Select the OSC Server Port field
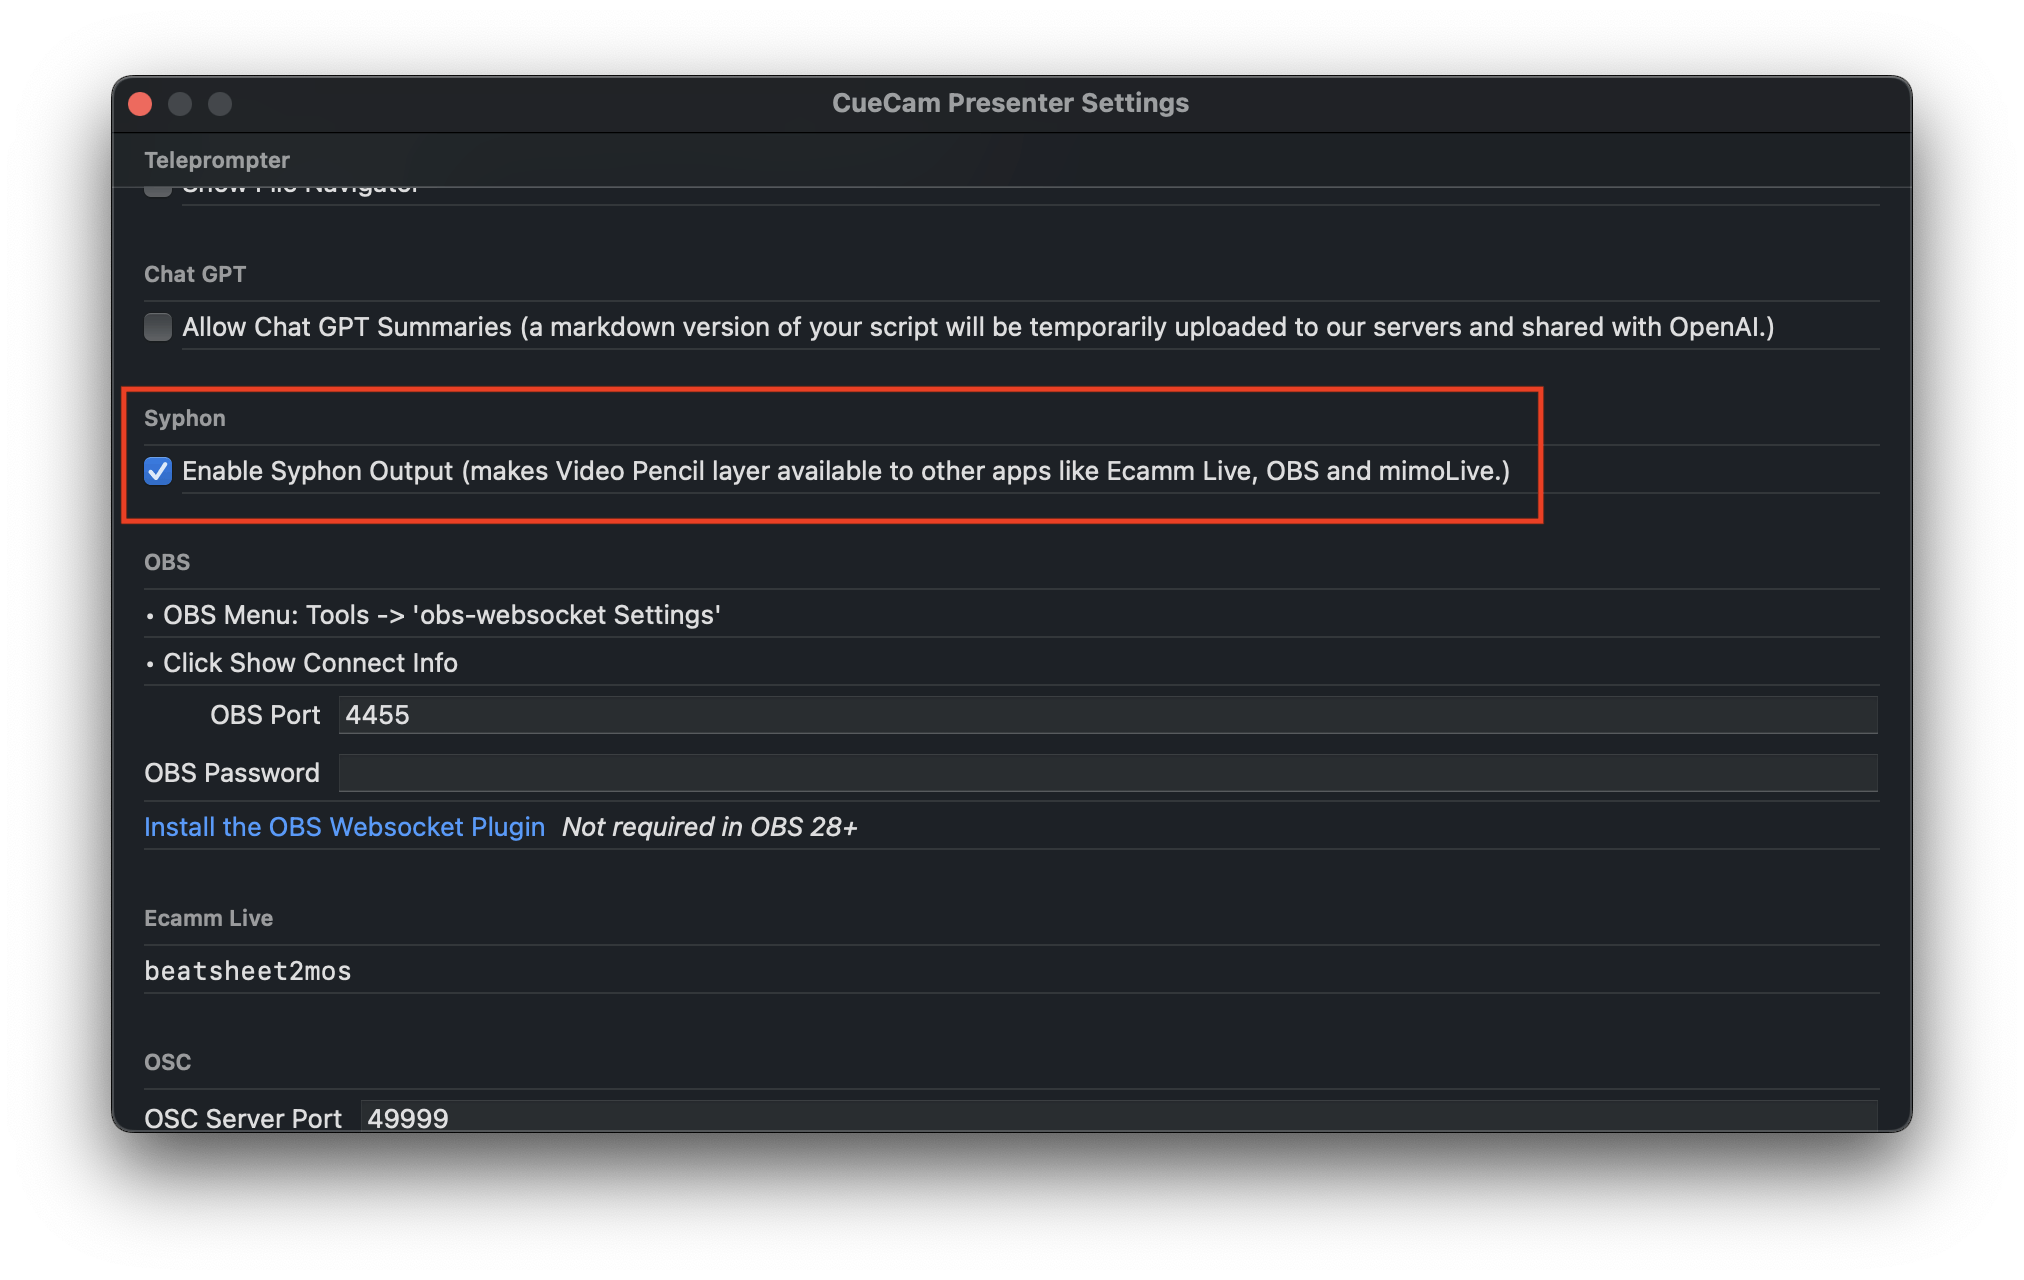 click(x=1117, y=1117)
